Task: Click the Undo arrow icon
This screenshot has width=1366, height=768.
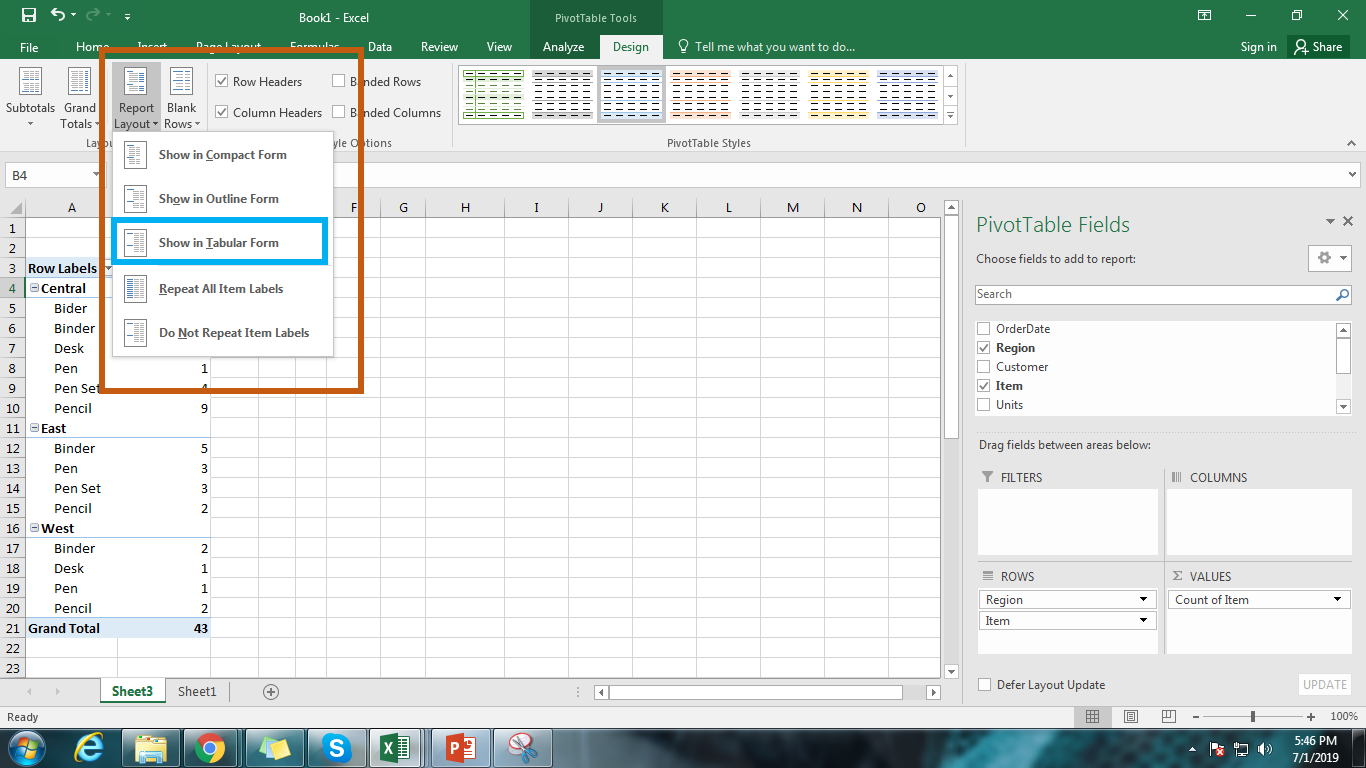Action: tap(58, 16)
